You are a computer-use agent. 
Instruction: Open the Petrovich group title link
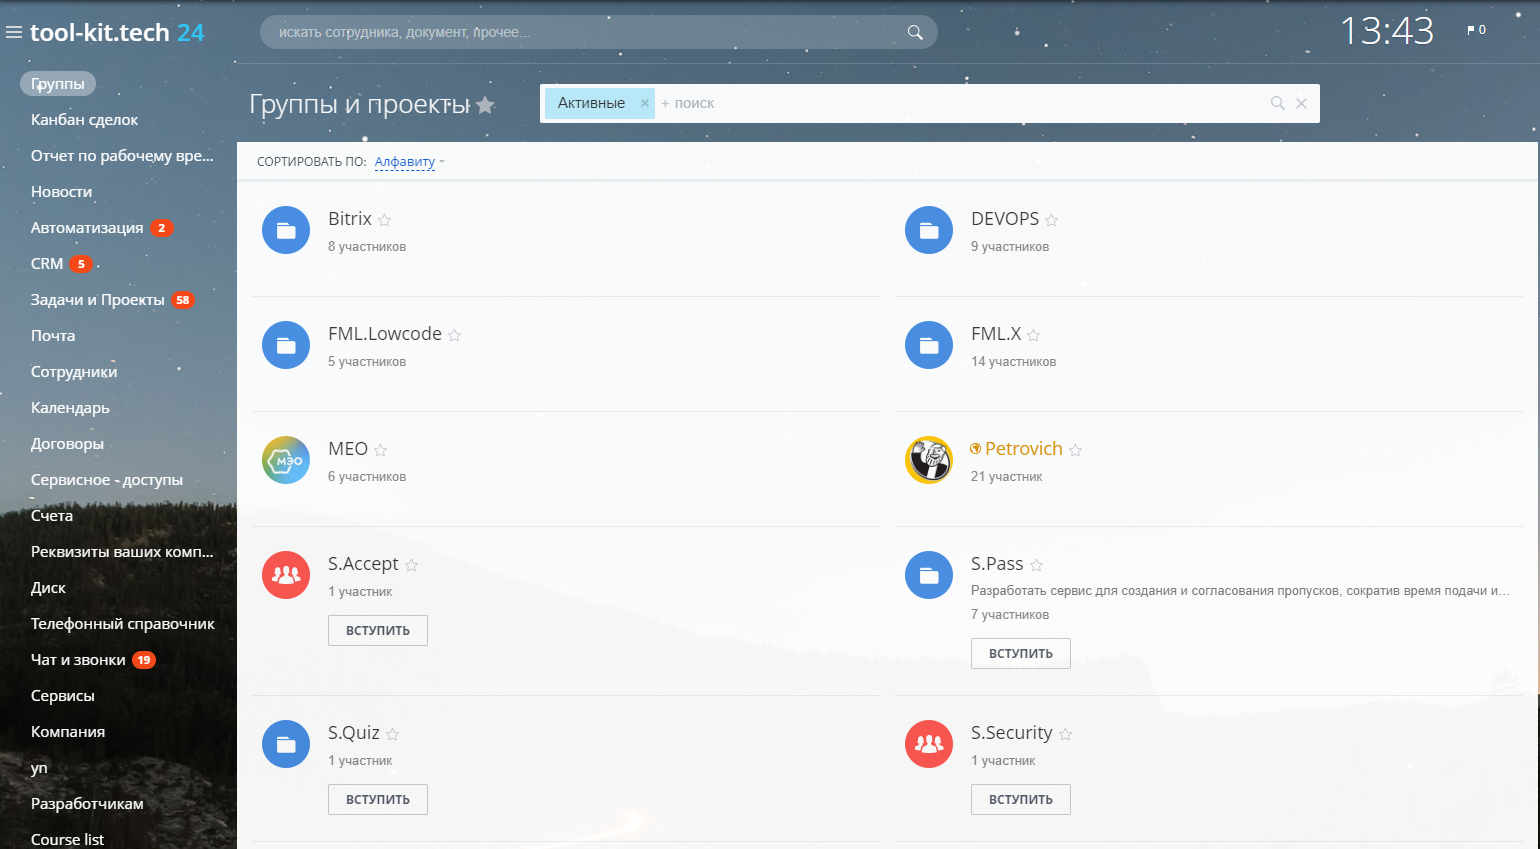[x=1023, y=449]
